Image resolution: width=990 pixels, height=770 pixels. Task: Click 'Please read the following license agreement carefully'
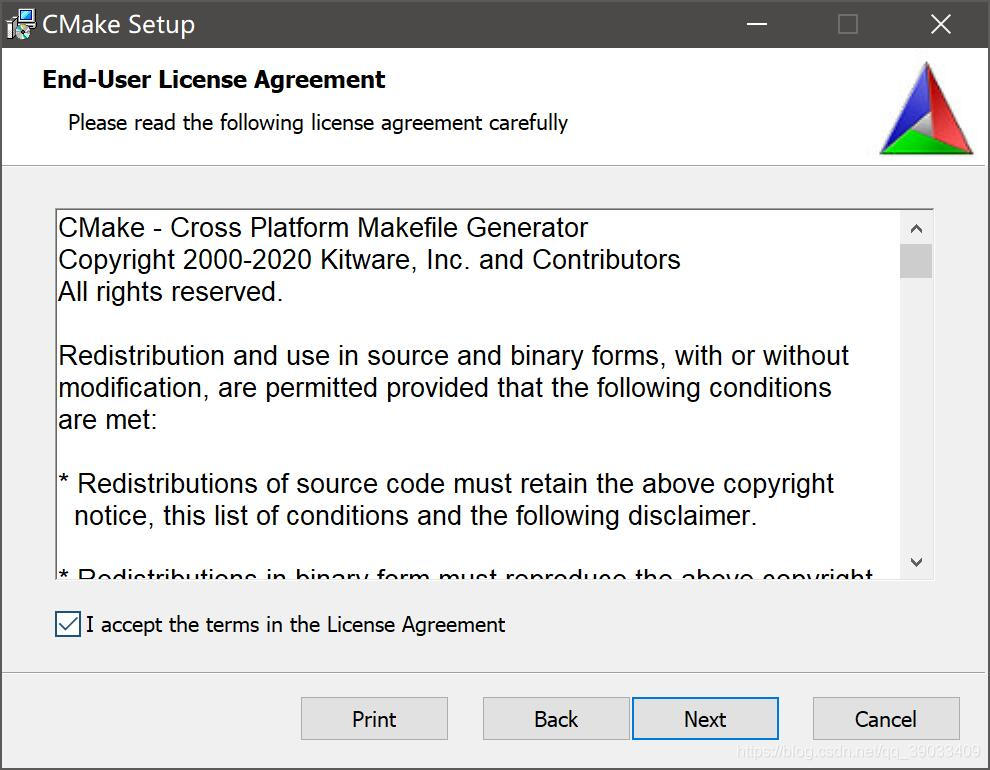click(x=318, y=122)
